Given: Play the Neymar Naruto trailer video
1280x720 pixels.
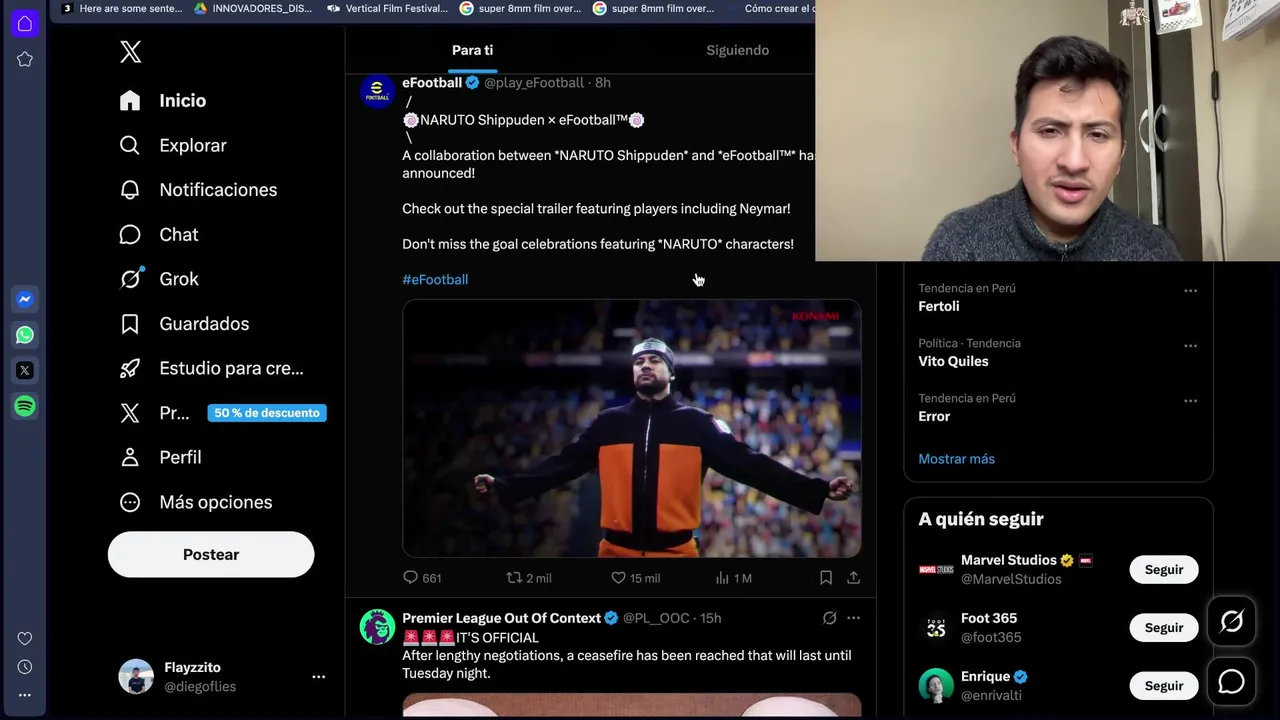Looking at the screenshot, I should (x=631, y=428).
